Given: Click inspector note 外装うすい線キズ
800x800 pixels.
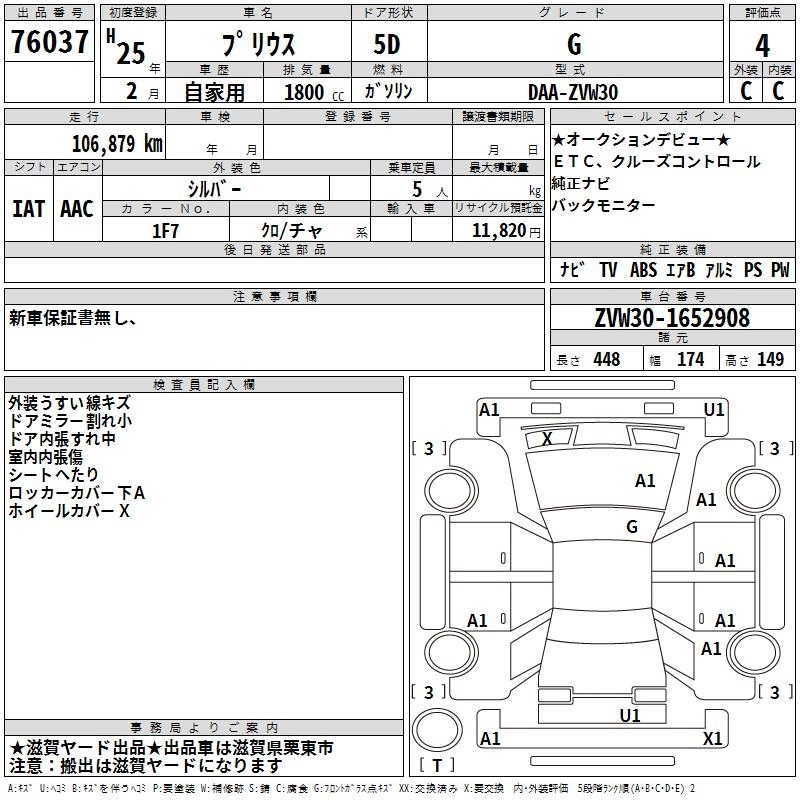Looking at the screenshot, I should pos(69,403).
